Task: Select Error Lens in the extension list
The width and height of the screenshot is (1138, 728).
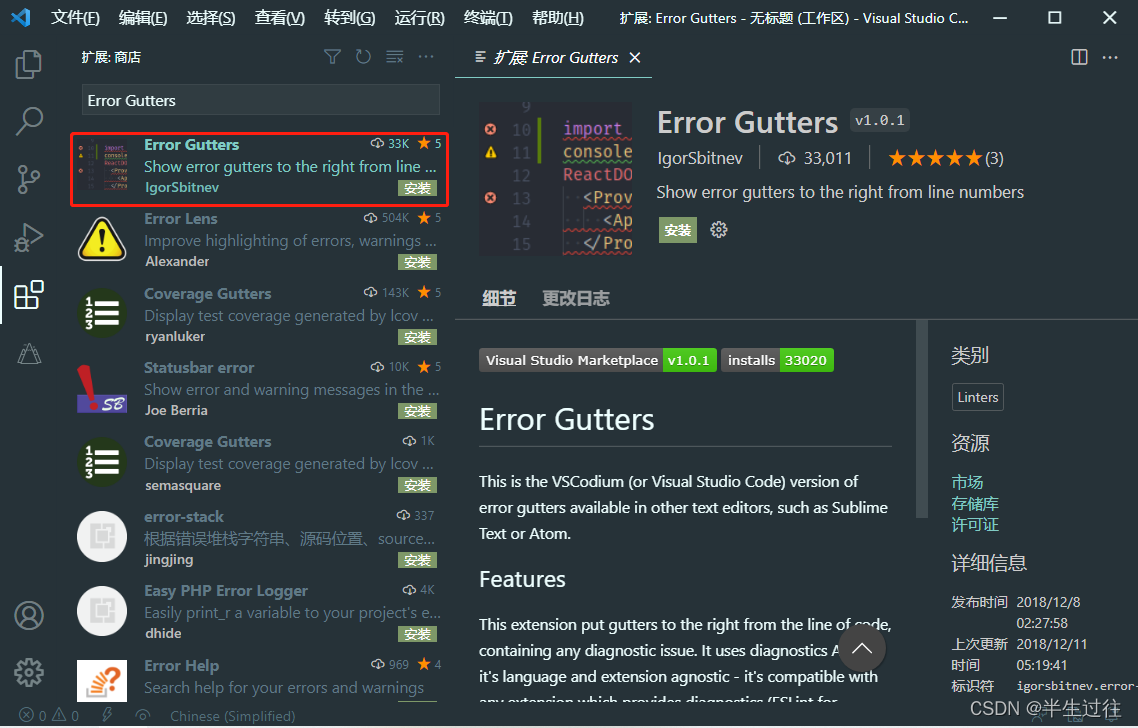Action: tap(259, 240)
